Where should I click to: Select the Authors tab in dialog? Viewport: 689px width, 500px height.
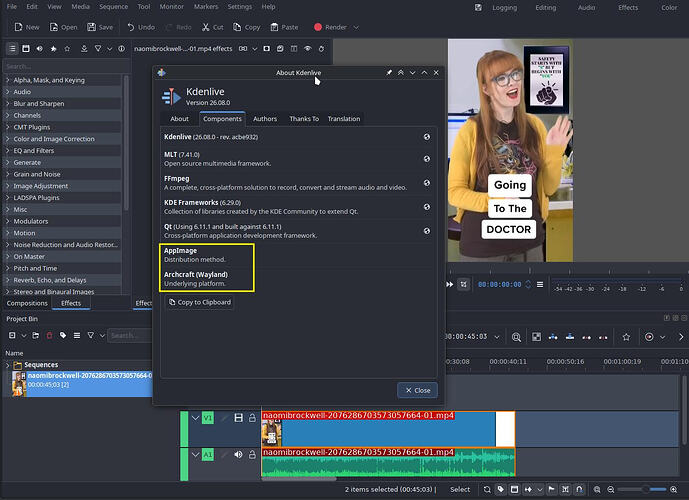point(265,119)
